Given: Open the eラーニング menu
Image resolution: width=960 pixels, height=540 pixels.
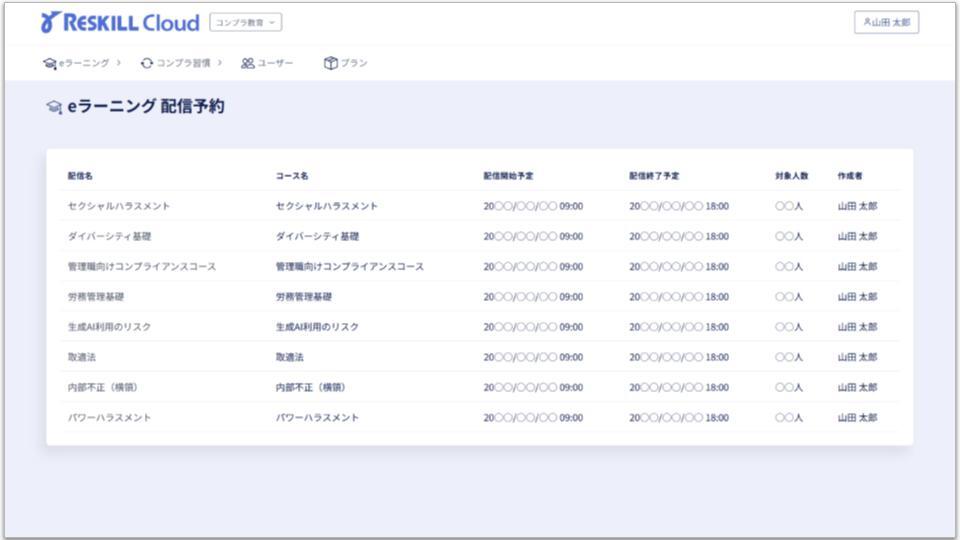Looking at the screenshot, I should [x=82, y=63].
